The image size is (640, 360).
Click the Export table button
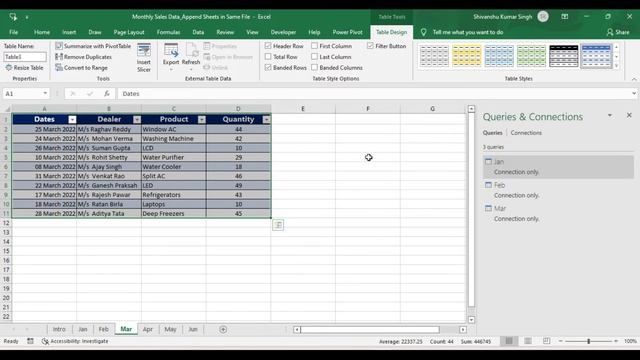(171, 57)
